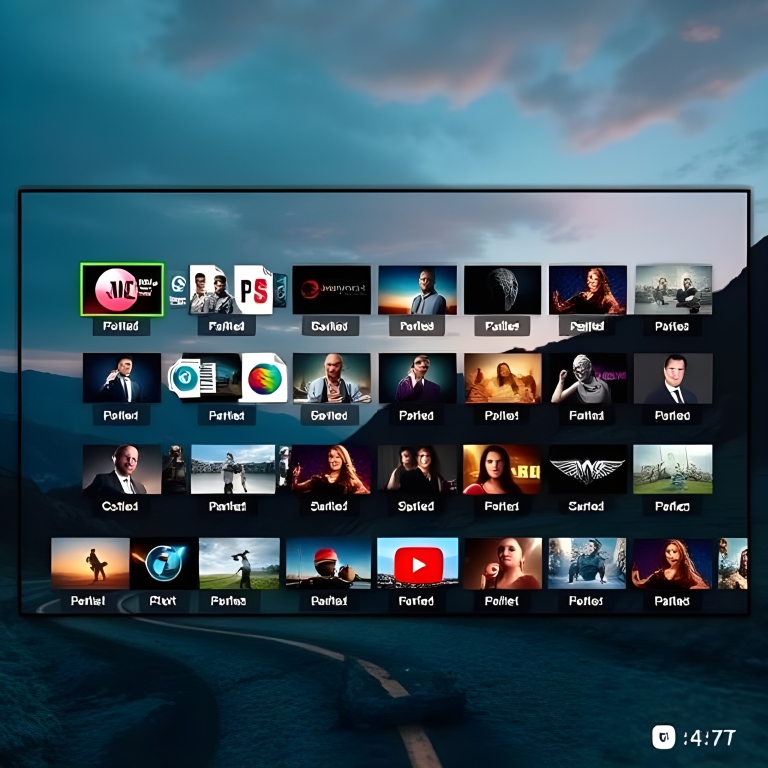Click the white rounded badge icon near clock
The image size is (768, 768).
point(664,737)
